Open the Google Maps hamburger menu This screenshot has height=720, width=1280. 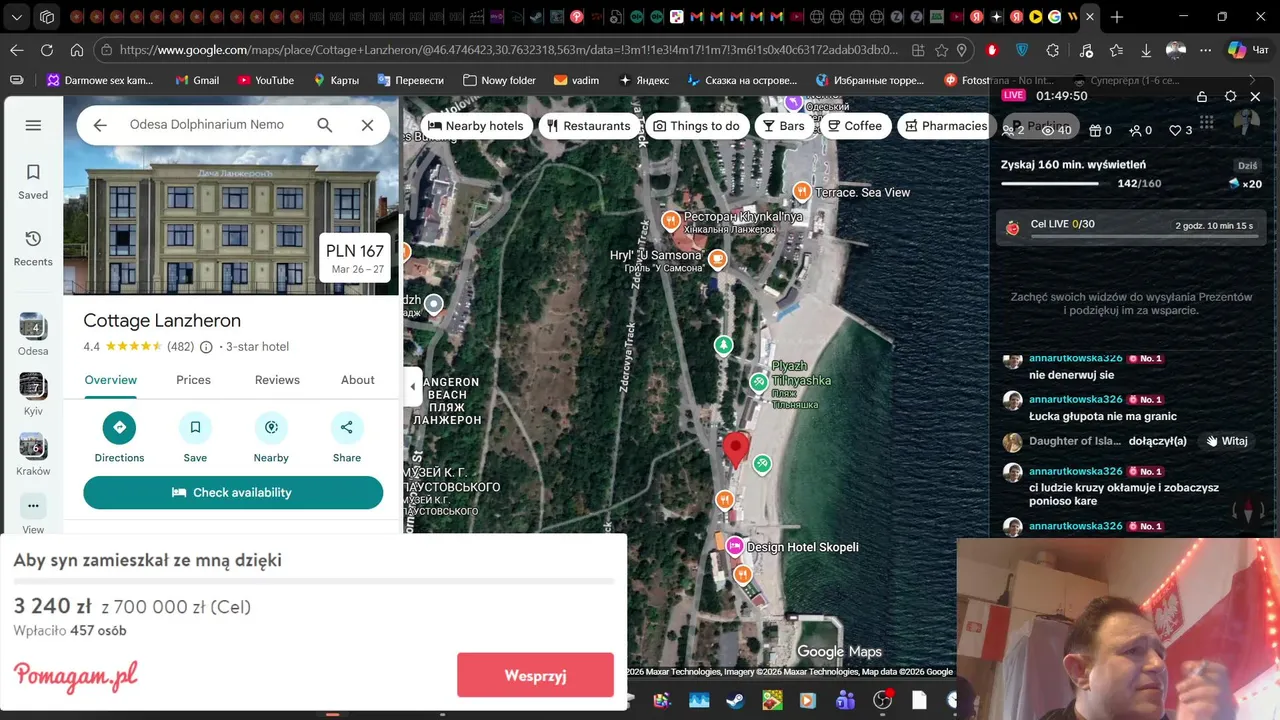coord(33,125)
